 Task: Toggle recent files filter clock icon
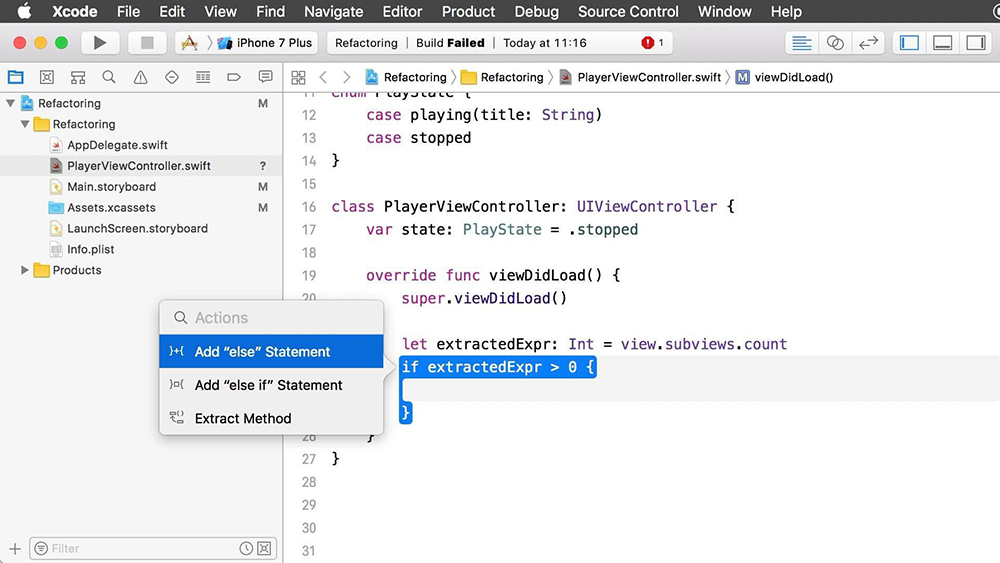246,548
